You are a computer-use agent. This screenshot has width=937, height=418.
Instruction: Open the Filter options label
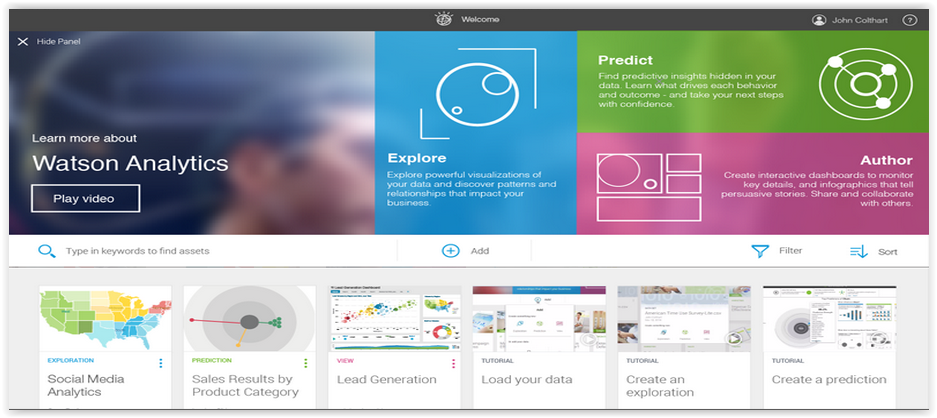pyautogui.click(x=791, y=251)
